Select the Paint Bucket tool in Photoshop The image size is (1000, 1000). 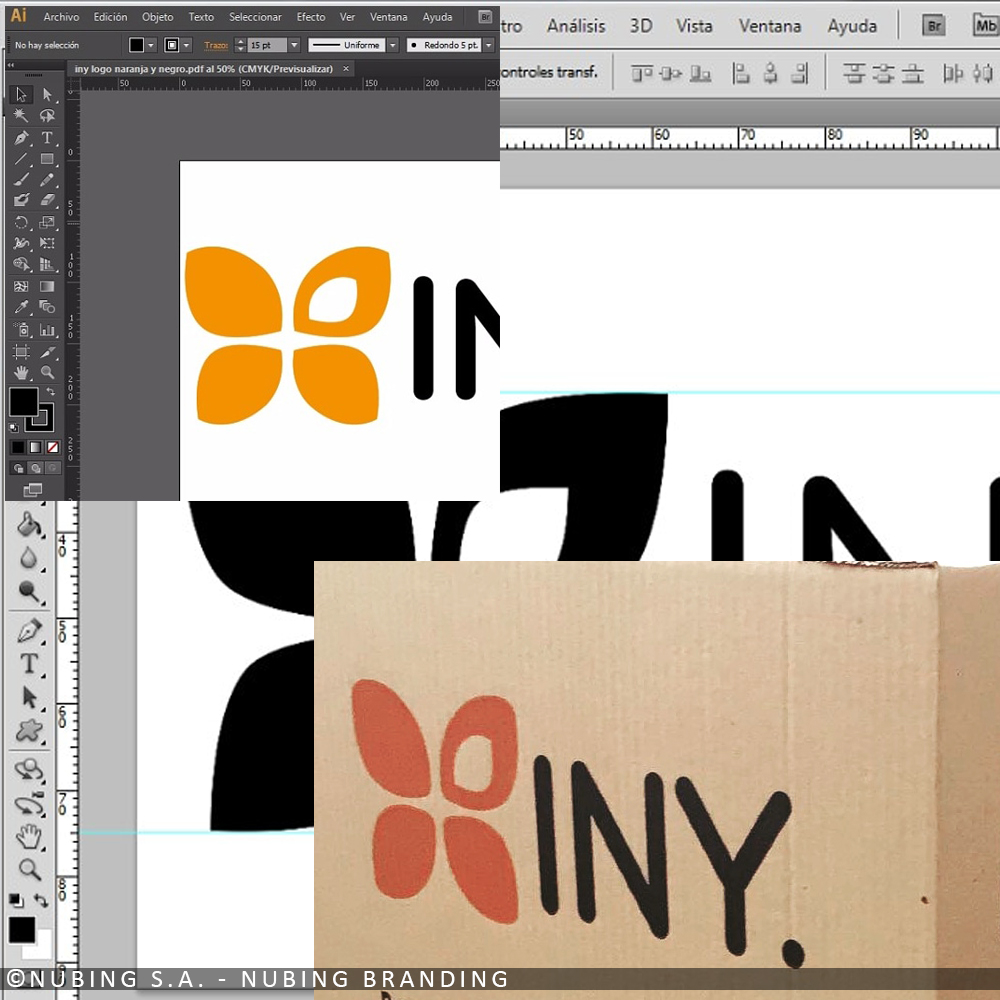point(29,525)
